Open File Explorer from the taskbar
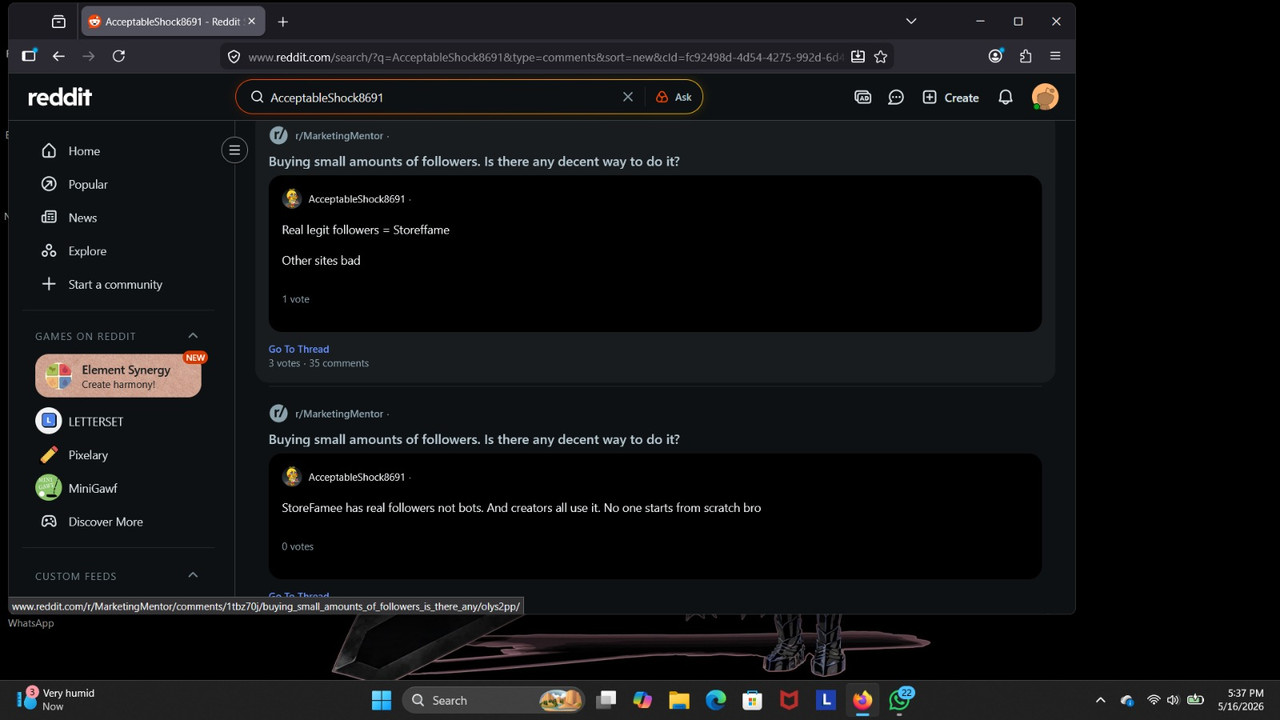This screenshot has width=1280, height=720. [x=679, y=700]
